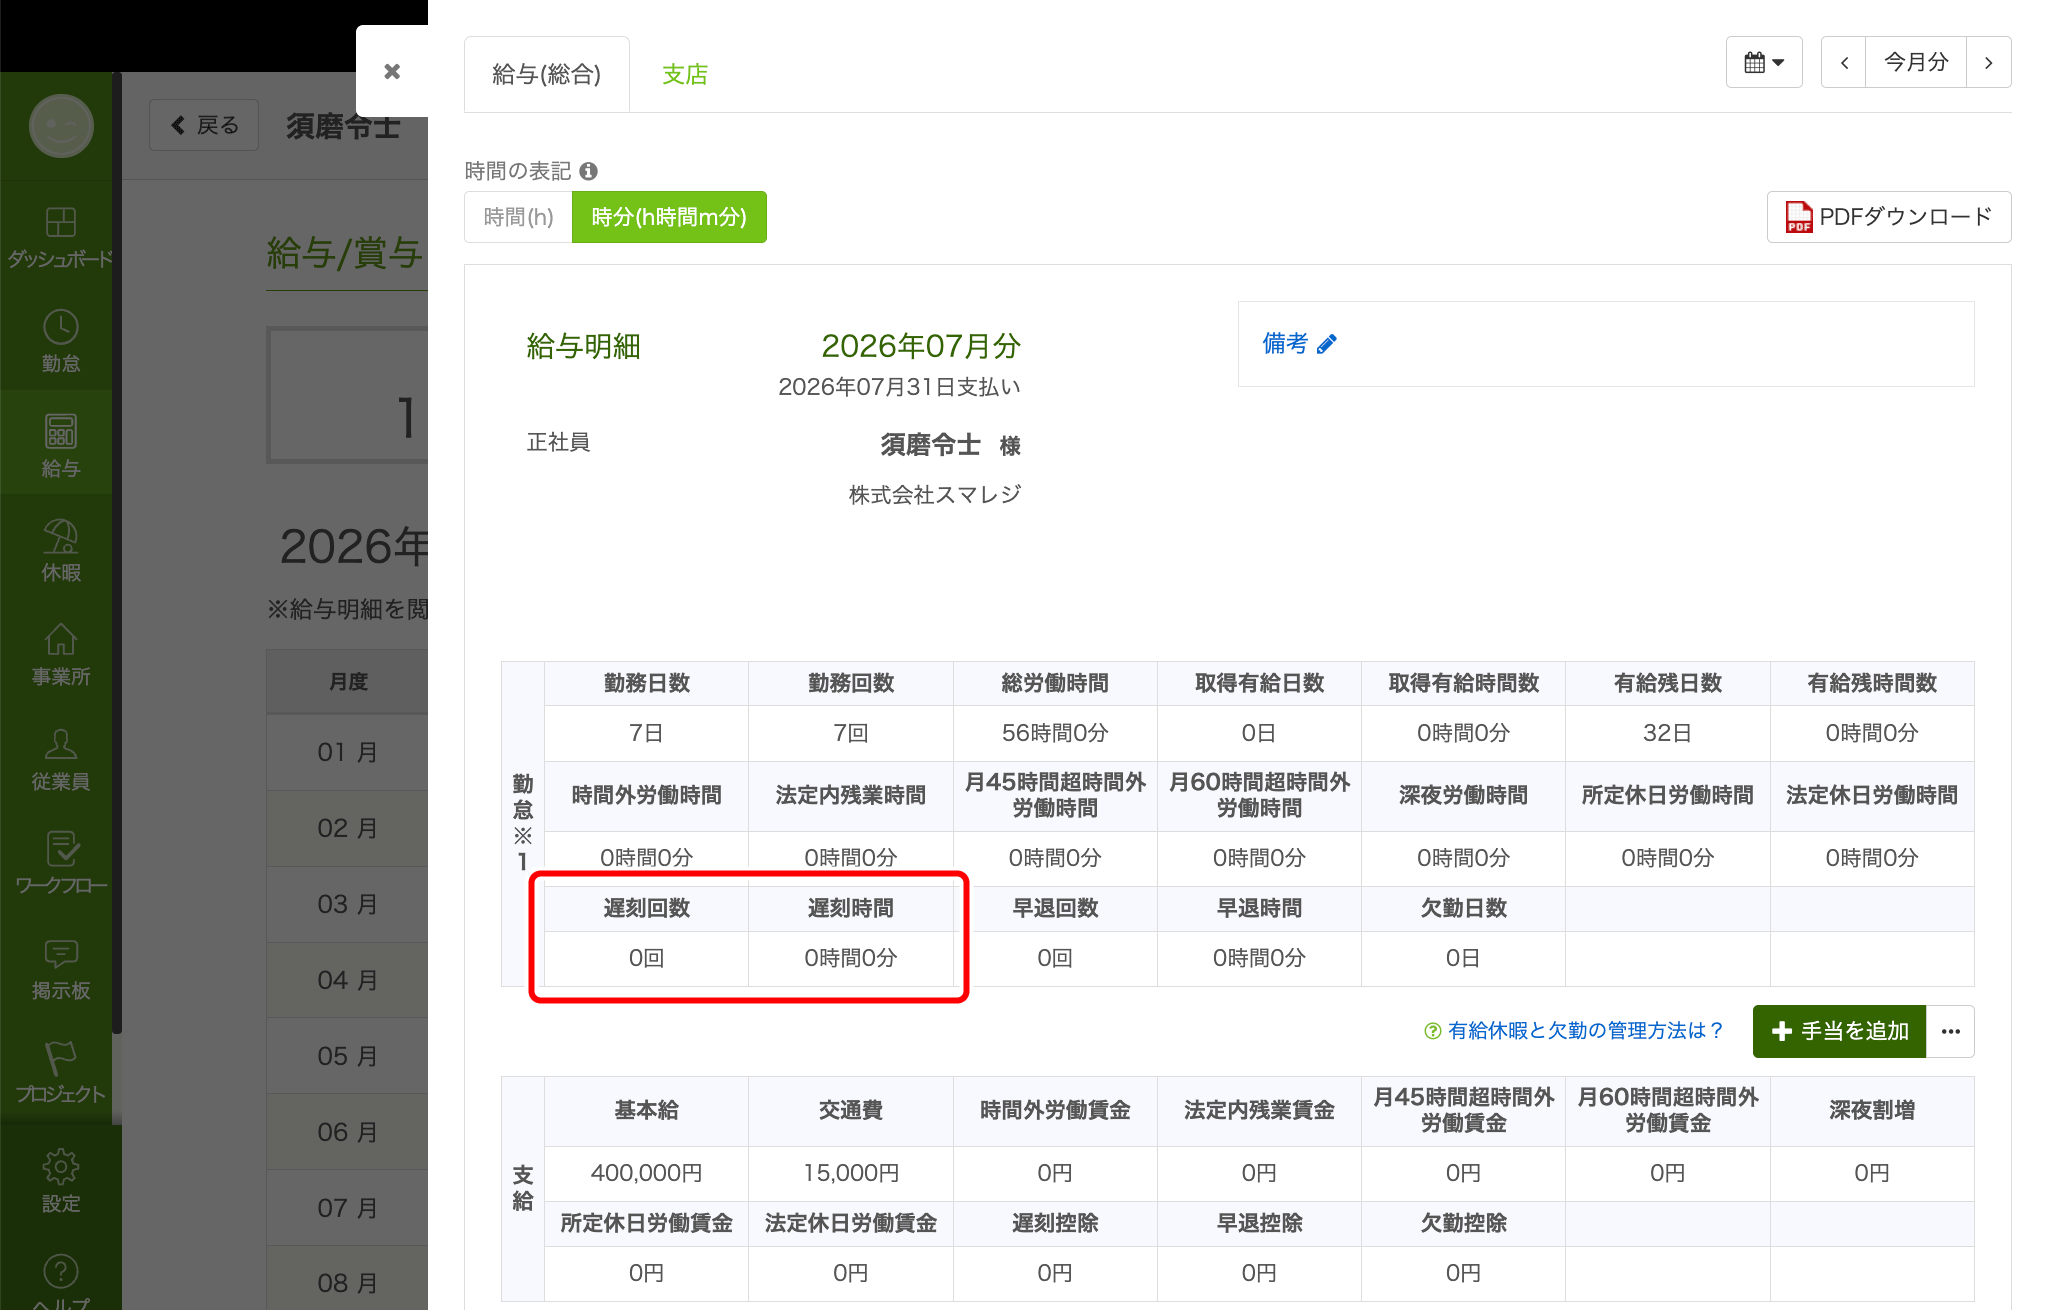The height and width of the screenshot is (1310, 2048).
Task: Open the 勤怠 clock icon
Action: coord(60,327)
